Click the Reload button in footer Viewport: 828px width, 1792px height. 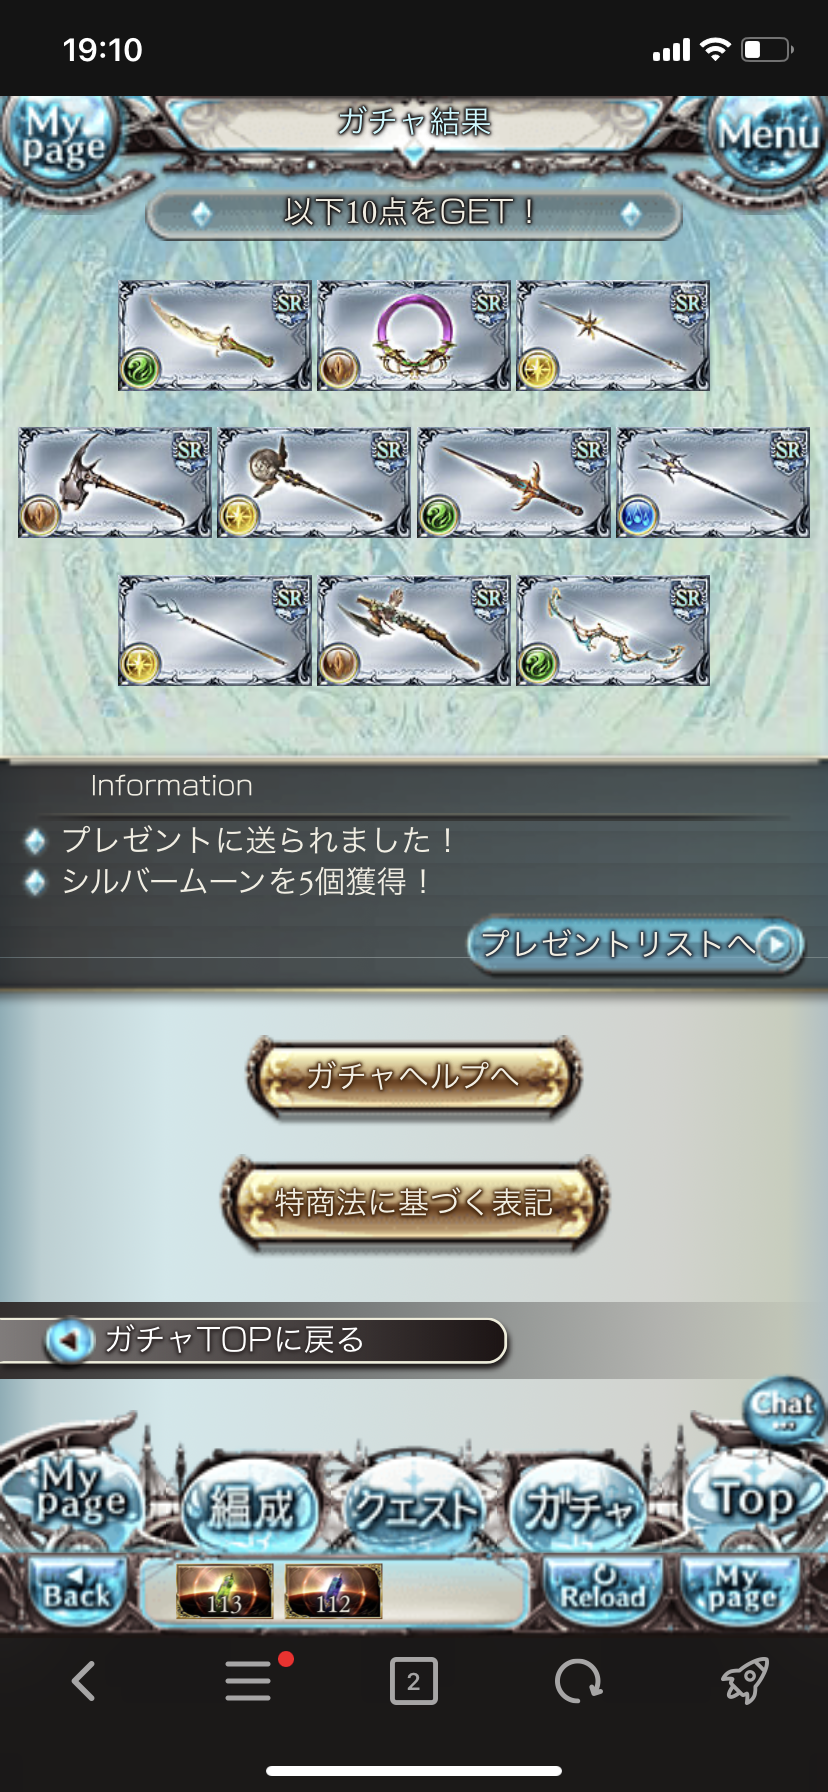pyautogui.click(x=602, y=1590)
